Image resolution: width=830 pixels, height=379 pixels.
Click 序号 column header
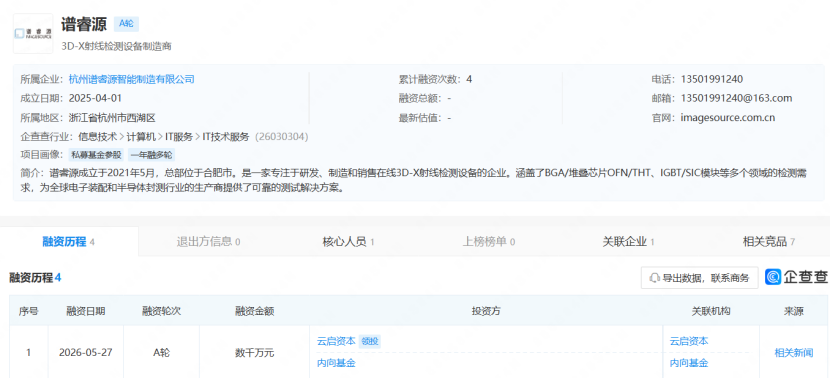(29, 311)
